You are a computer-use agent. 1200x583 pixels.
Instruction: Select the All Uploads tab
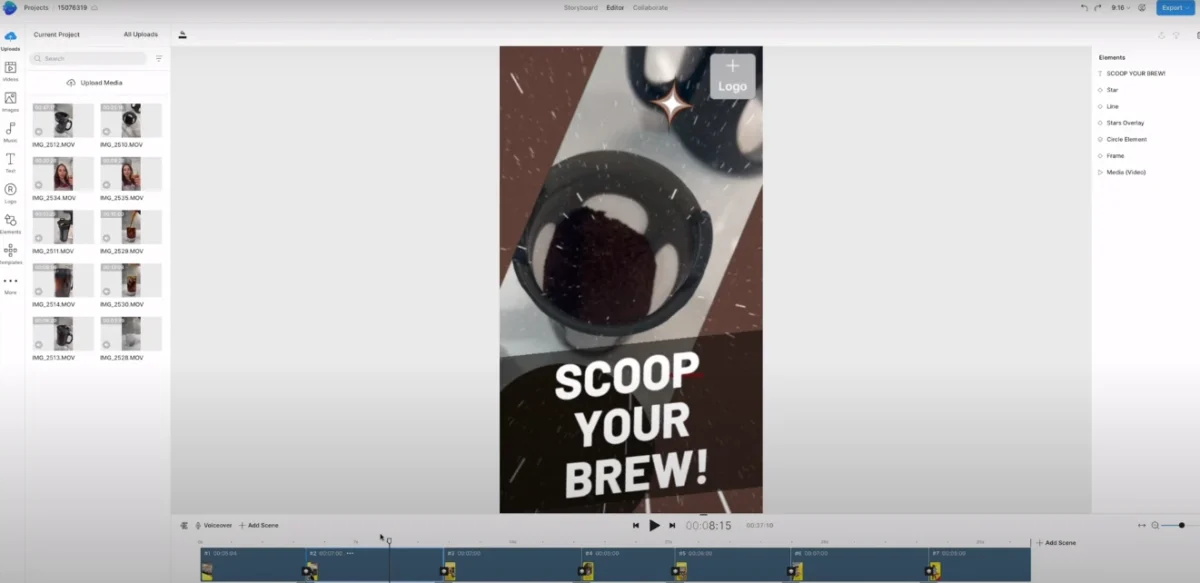tap(141, 34)
